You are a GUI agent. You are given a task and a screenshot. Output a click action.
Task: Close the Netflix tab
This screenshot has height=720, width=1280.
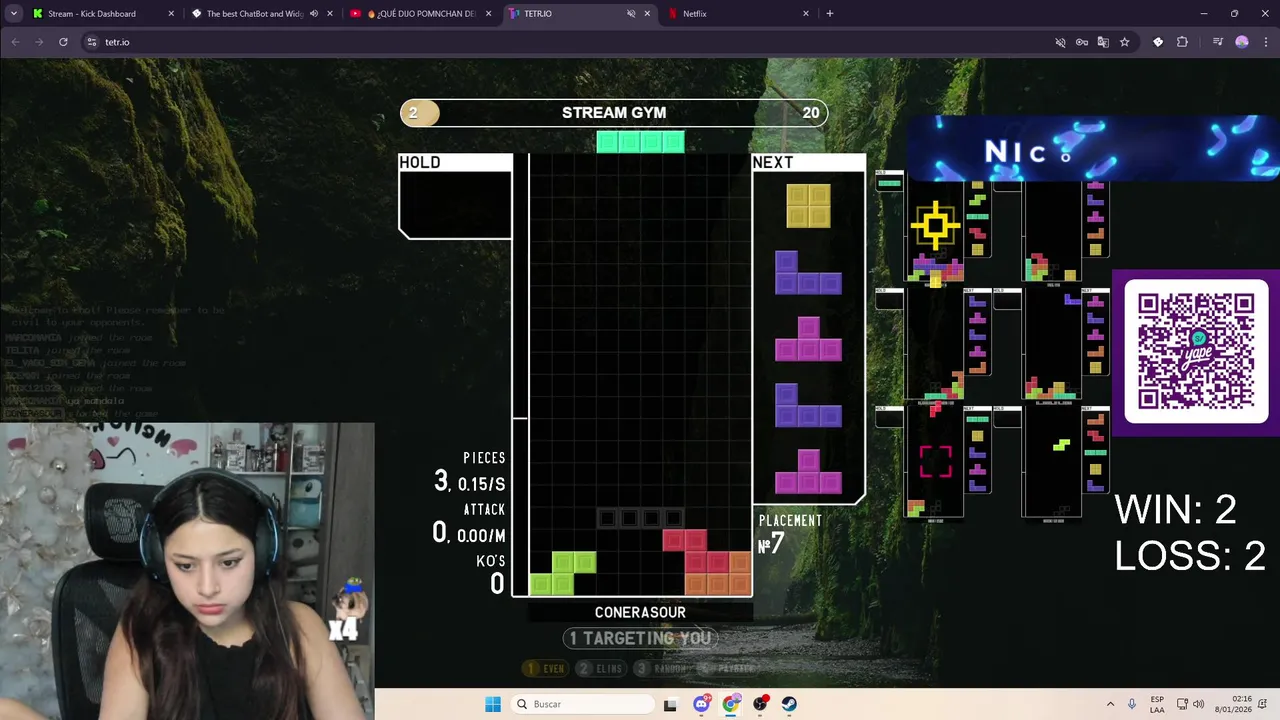(x=805, y=14)
